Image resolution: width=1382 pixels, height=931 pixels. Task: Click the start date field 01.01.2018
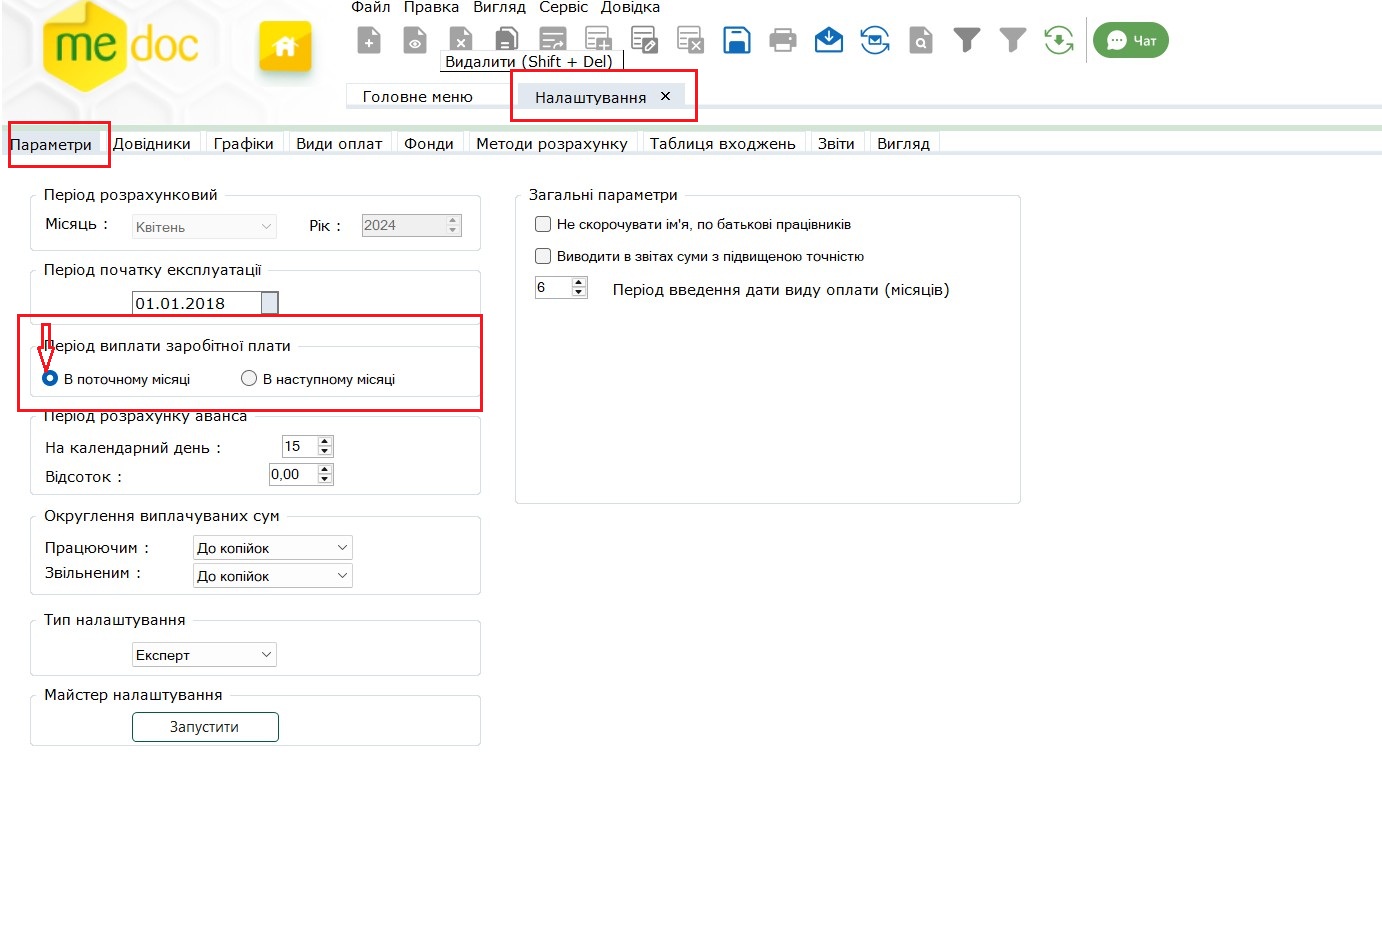tap(195, 303)
